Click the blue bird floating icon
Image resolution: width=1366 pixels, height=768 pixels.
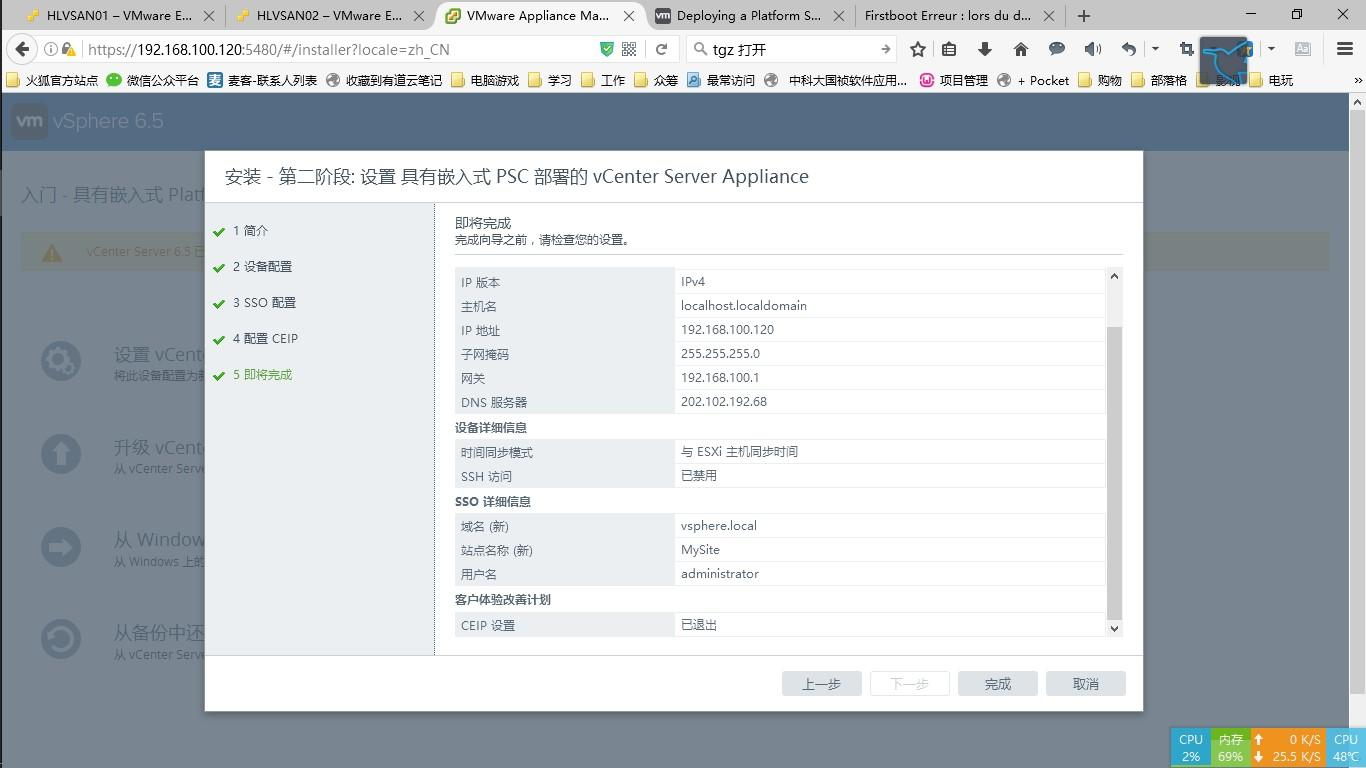click(1225, 61)
